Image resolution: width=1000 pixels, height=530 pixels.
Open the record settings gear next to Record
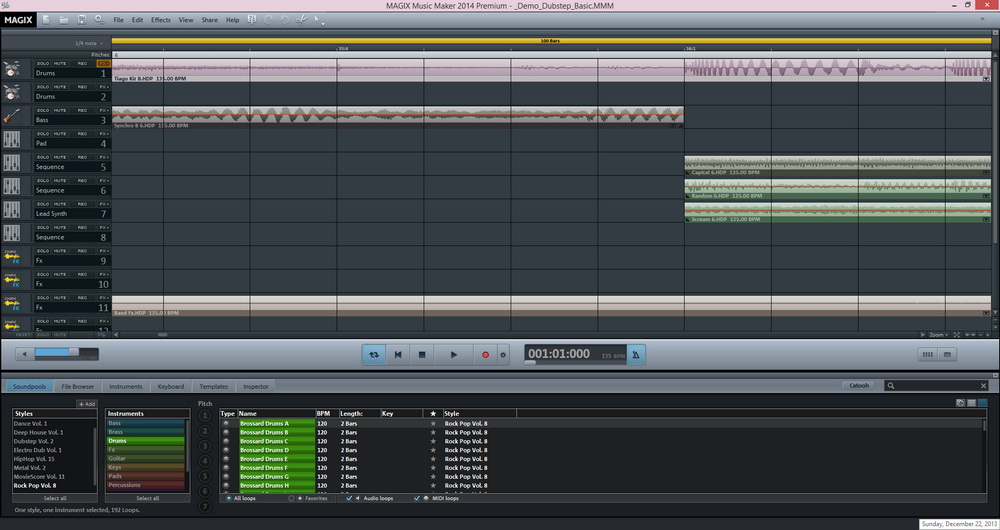503,355
